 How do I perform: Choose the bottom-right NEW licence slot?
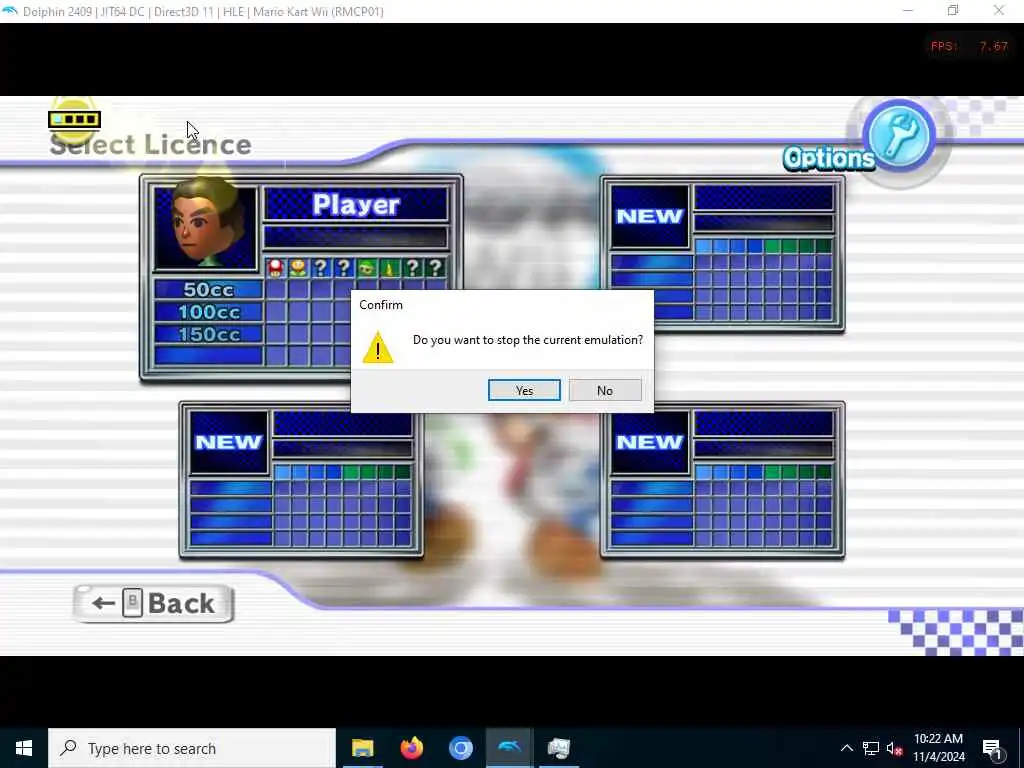click(722, 480)
